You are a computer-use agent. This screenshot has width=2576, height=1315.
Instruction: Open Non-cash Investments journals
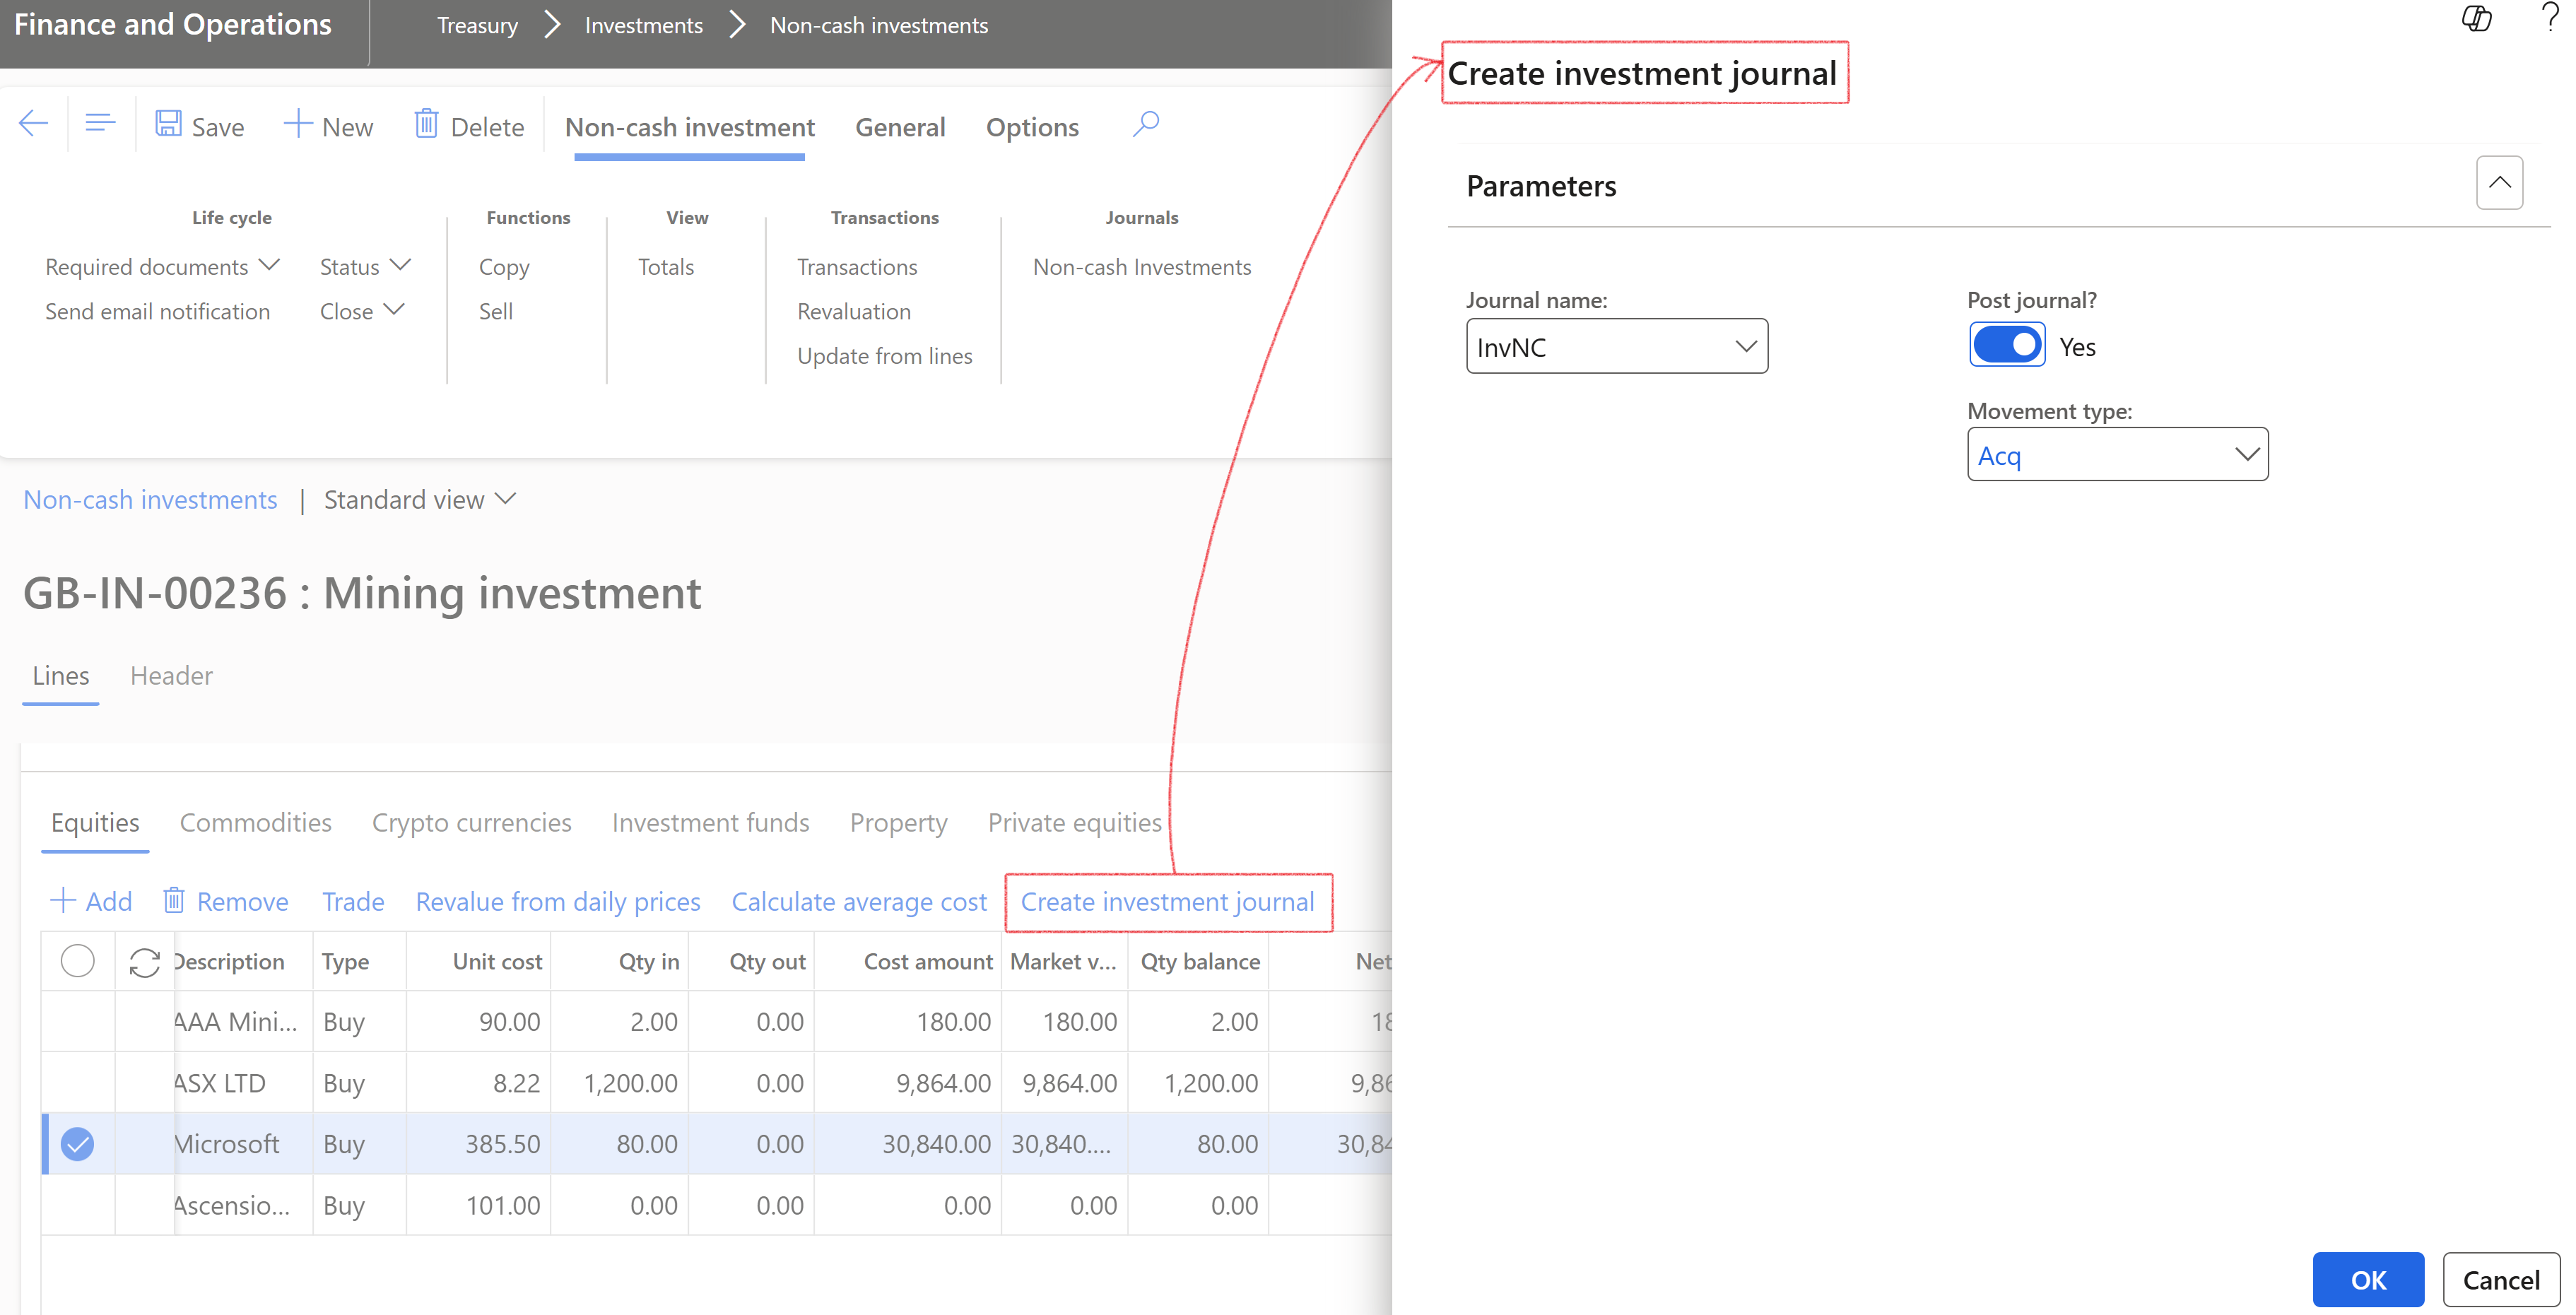(1142, 267)
